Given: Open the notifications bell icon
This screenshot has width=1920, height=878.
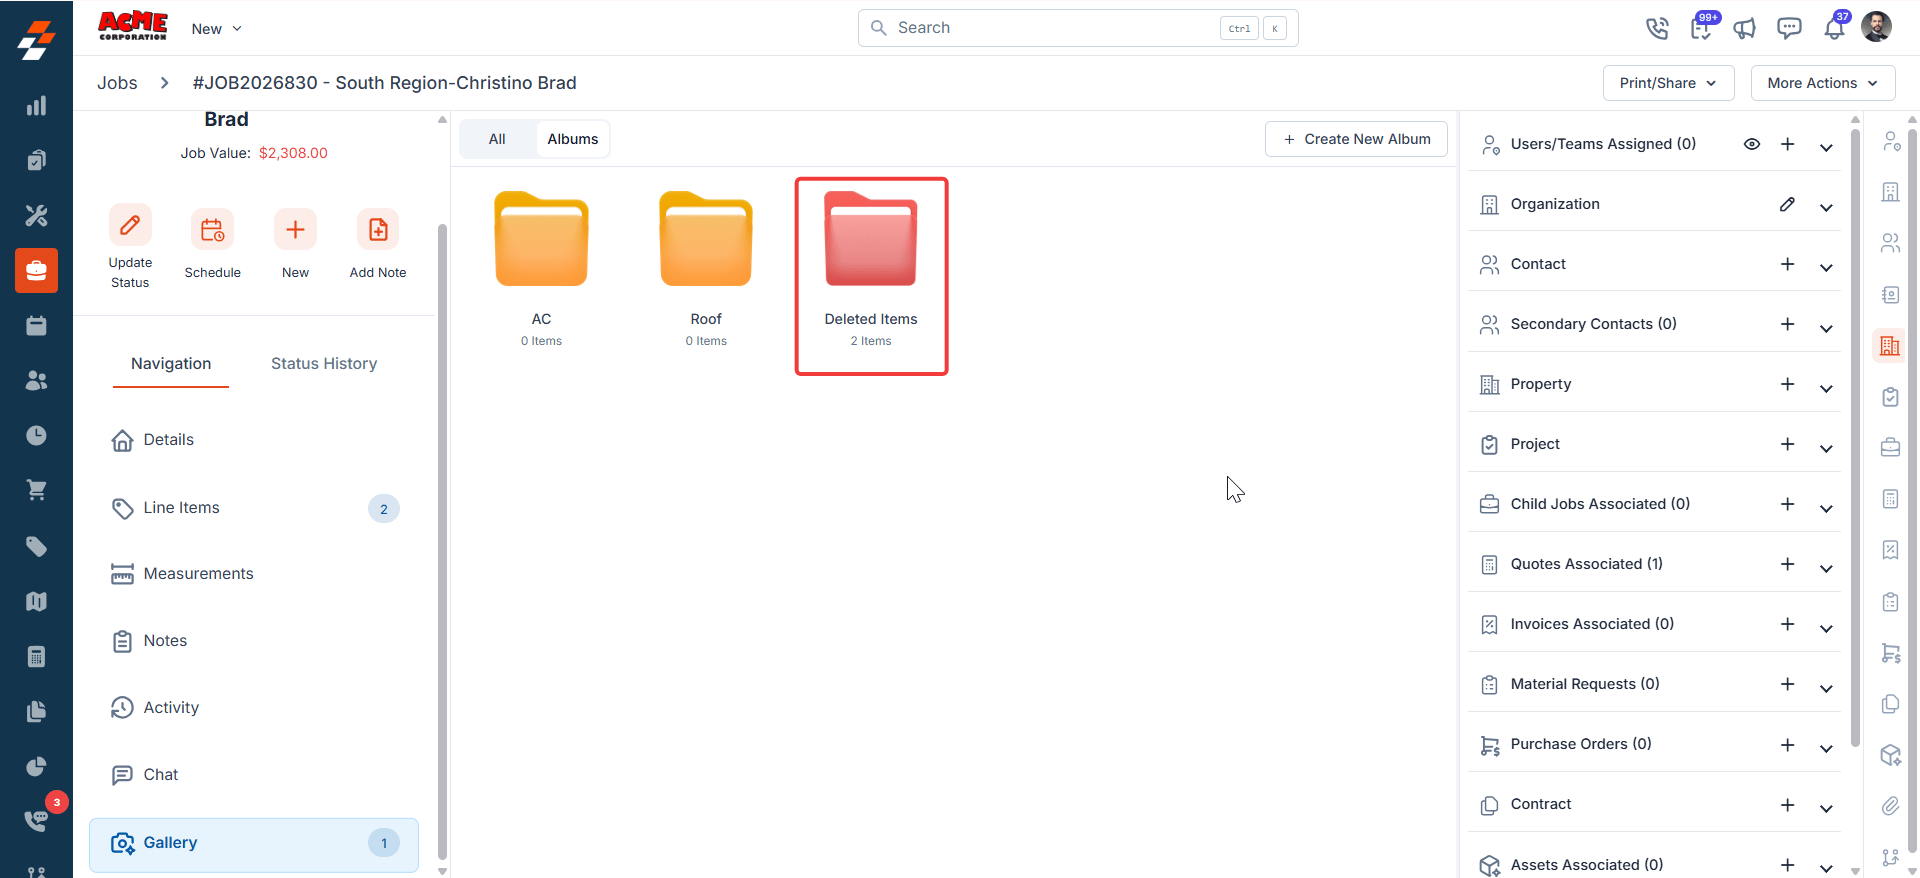Looking at the screenshot, I should point(1834,28).
